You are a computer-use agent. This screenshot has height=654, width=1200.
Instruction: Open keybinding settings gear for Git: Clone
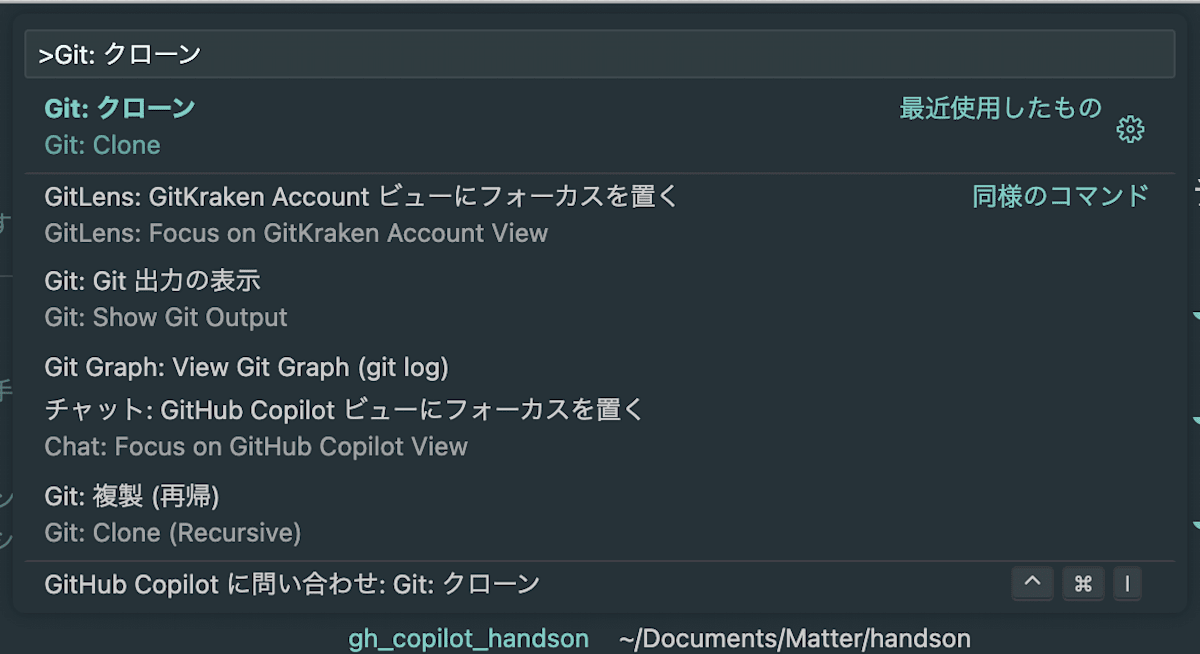[x=1130, y=129]
